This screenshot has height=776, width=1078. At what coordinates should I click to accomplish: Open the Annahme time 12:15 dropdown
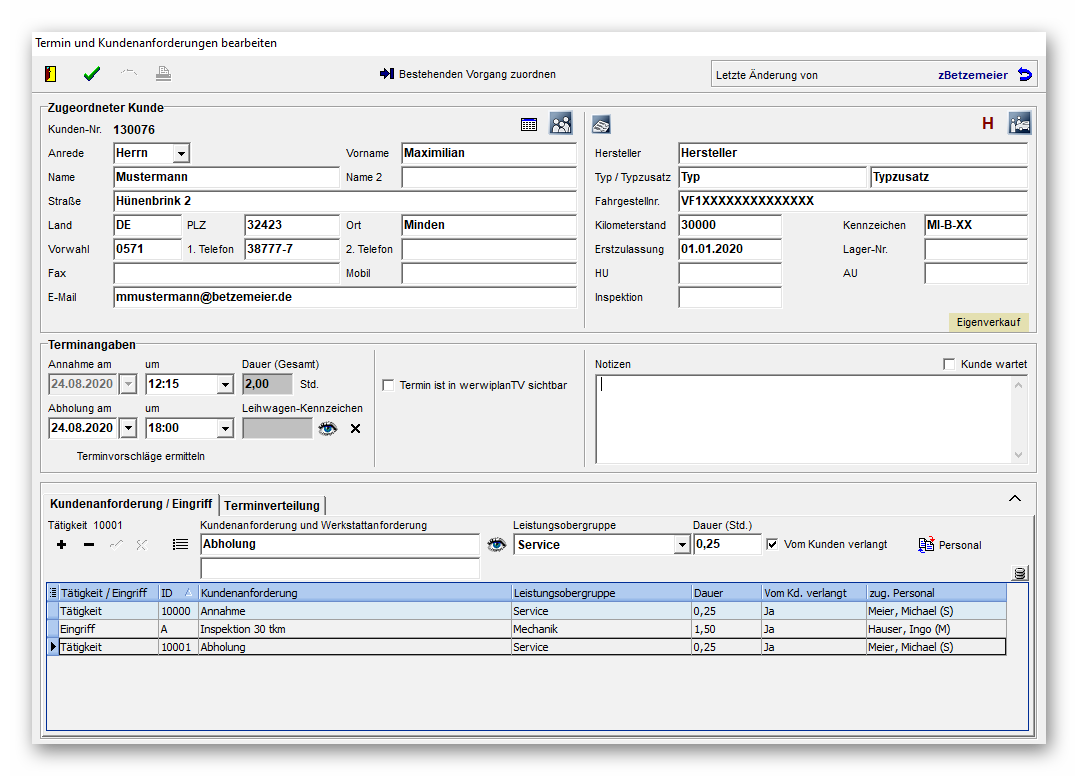point(226,384)
